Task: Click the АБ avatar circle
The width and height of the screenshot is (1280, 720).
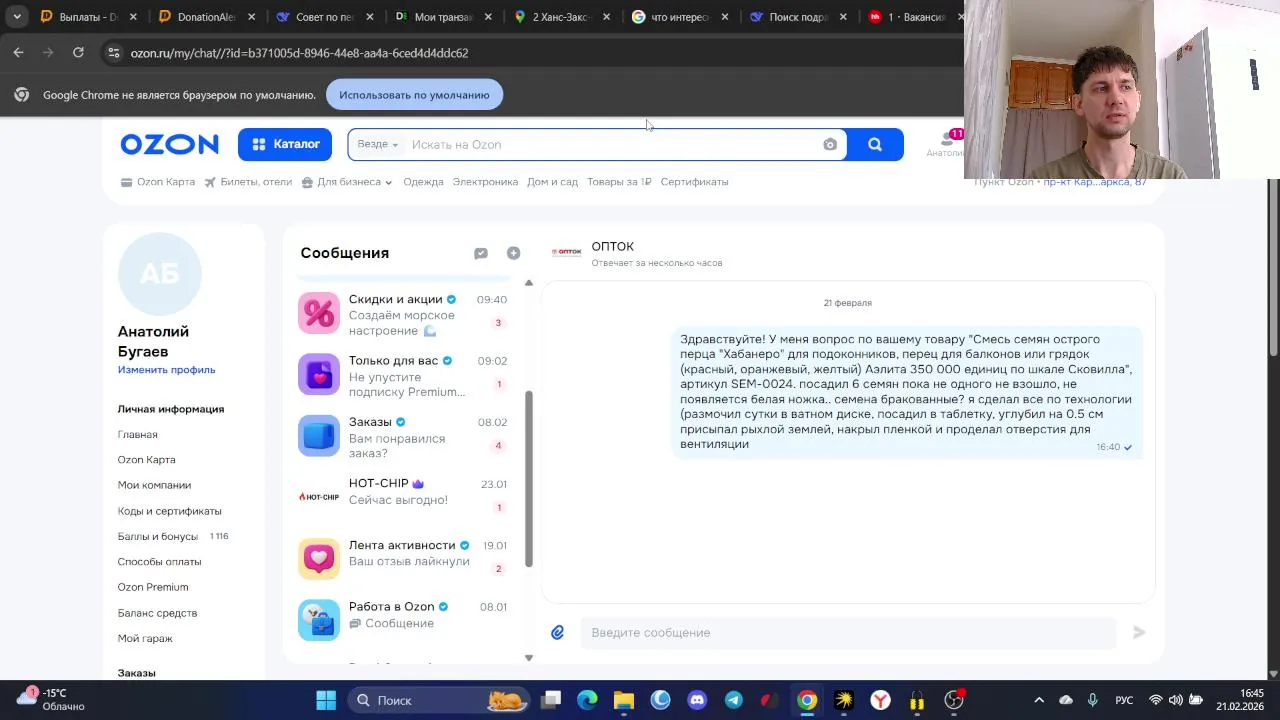Action: pyautogui.click(x=160, y=274)
